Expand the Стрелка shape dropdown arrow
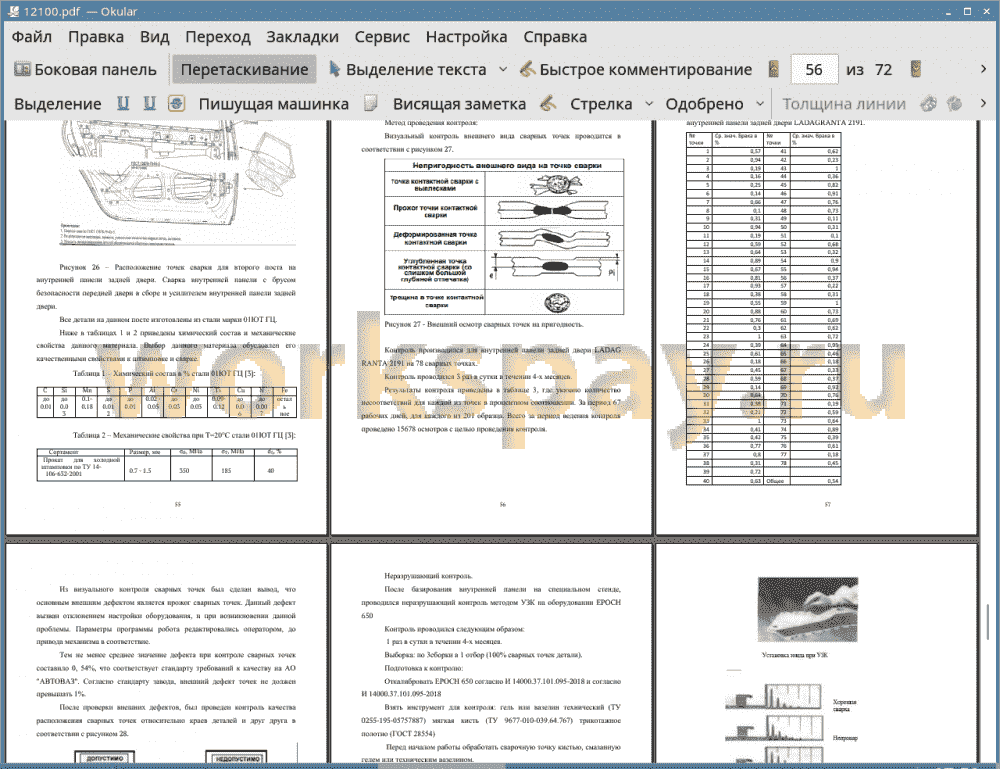 point(649,103)
